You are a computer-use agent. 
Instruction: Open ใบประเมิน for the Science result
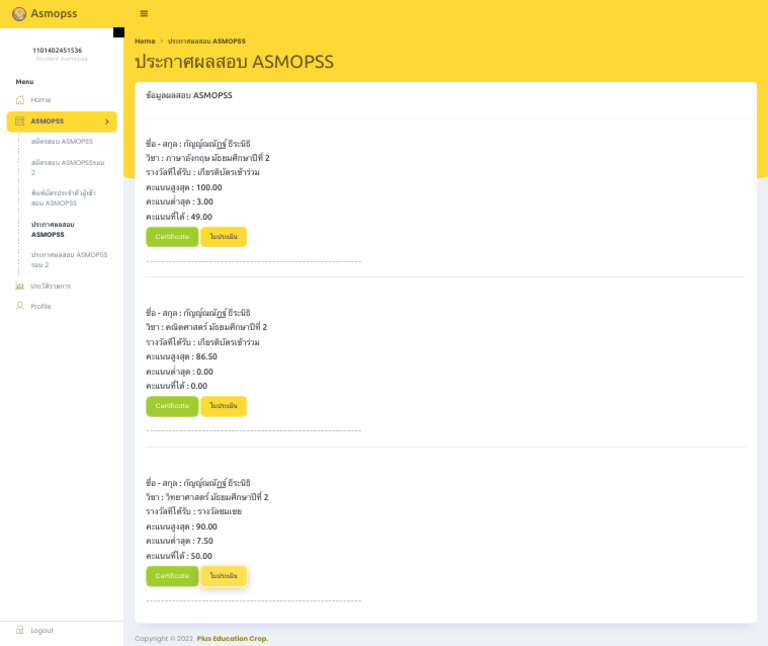(x=223, y=576)
